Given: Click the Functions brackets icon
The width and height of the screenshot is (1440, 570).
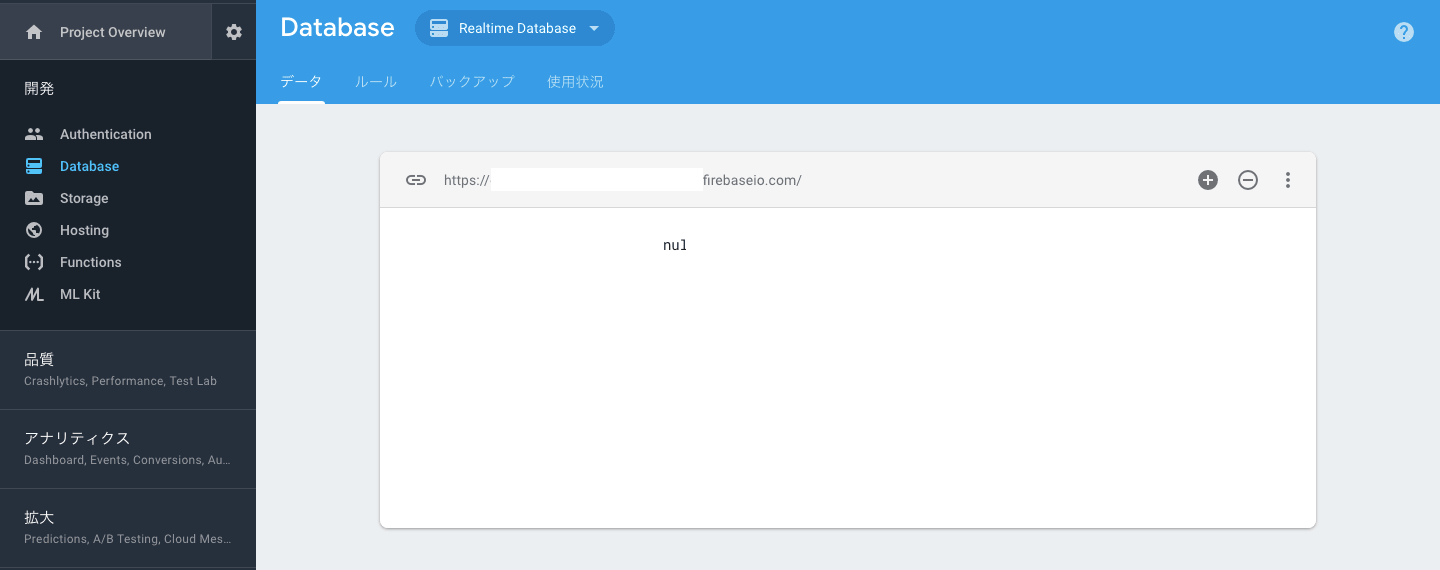Looking at the screenshot, I should pyautogui.click(x=34, y=262).
